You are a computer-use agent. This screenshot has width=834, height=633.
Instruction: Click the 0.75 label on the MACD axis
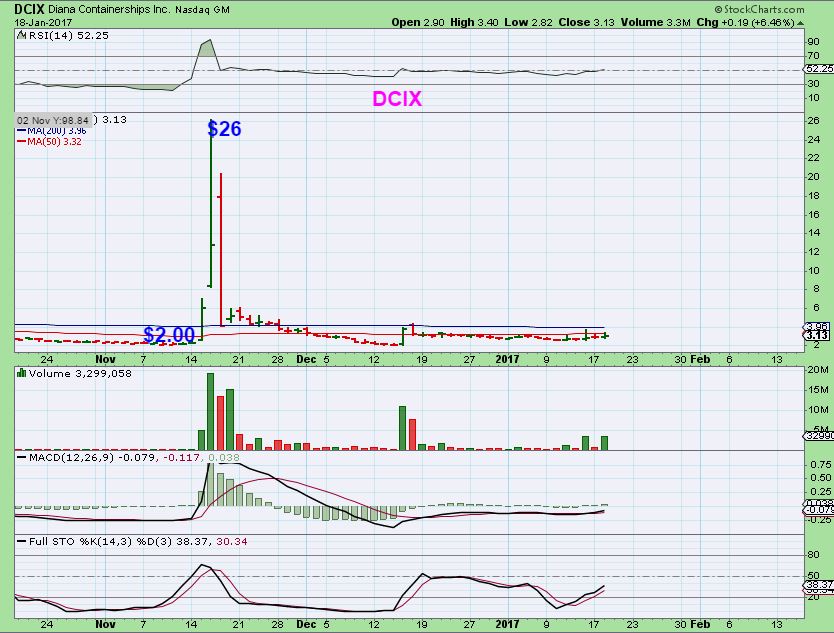coord(820,464)
